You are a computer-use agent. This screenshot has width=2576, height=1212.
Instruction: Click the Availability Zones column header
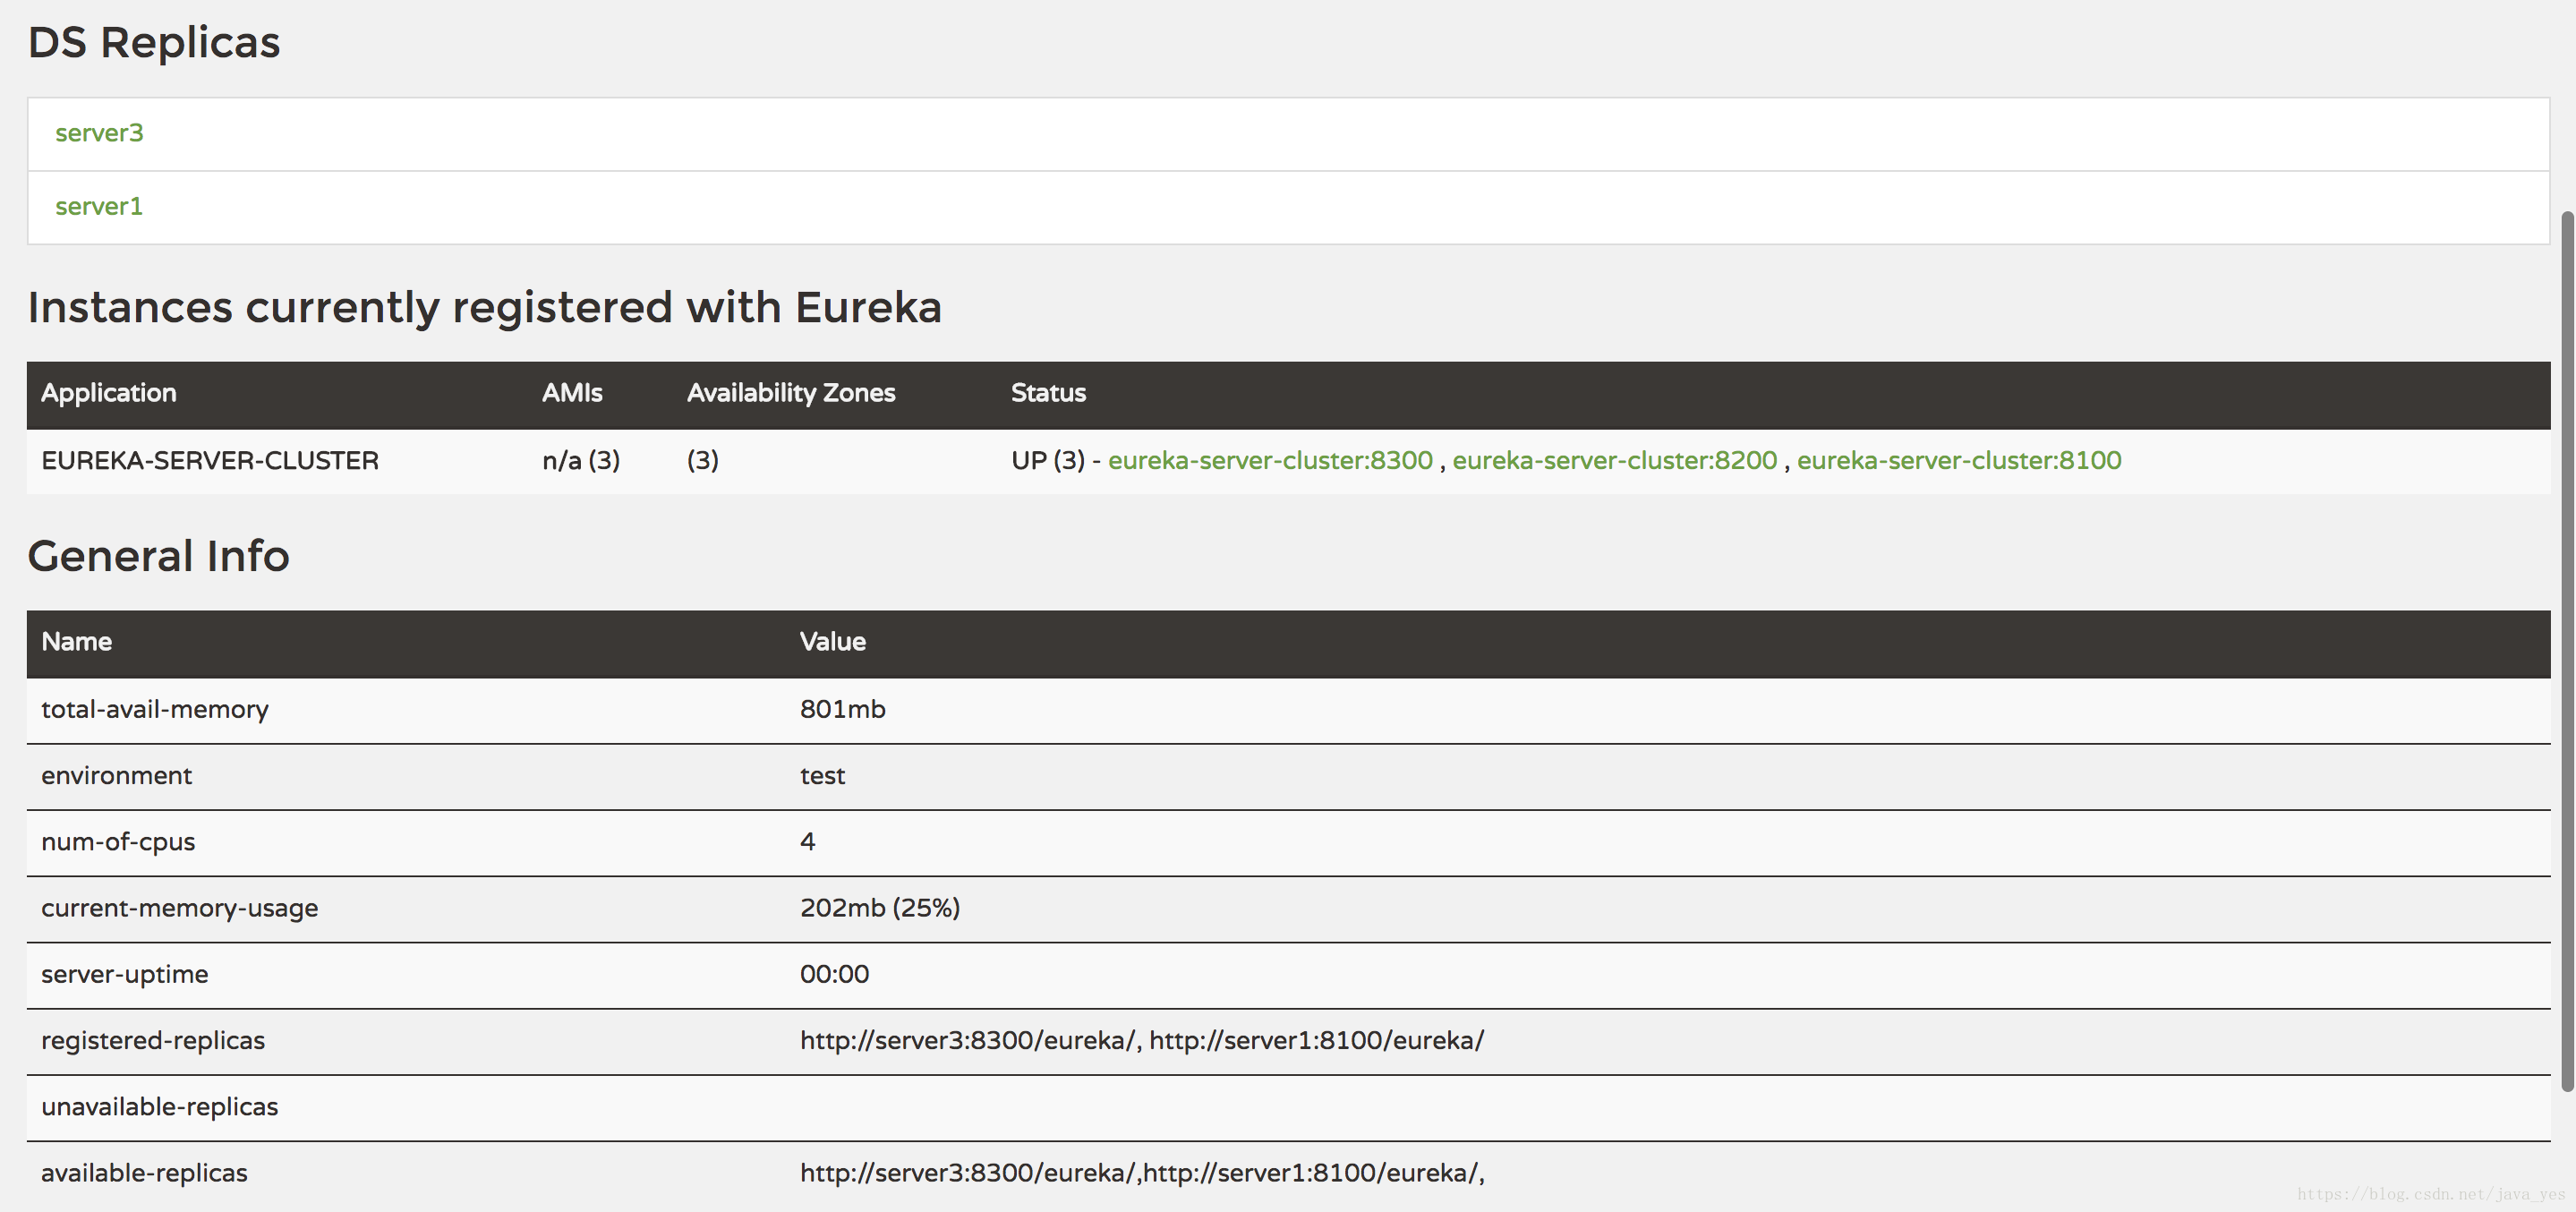click(x=791, y=393)
